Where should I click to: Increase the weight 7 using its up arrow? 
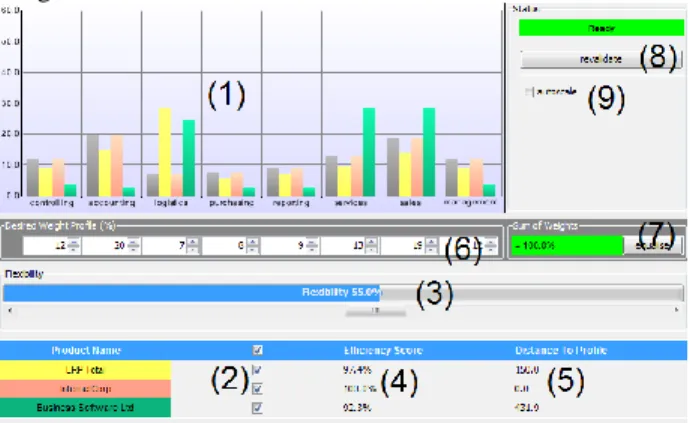coord(193,242)
